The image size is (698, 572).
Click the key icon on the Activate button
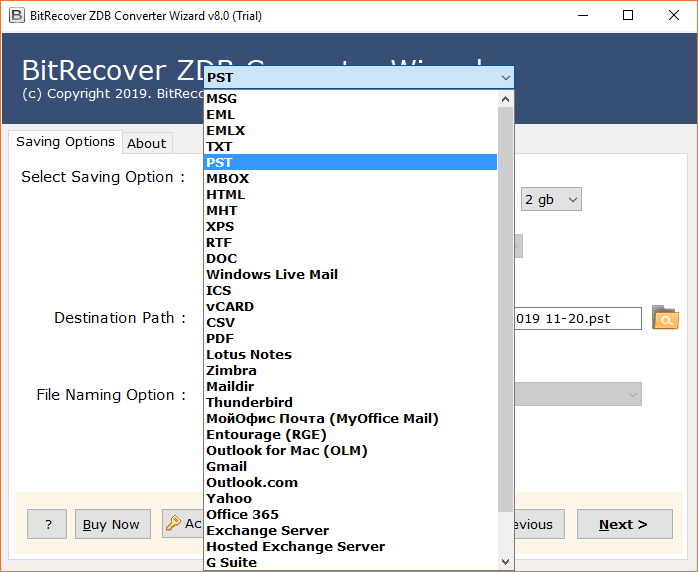[173, 523]
